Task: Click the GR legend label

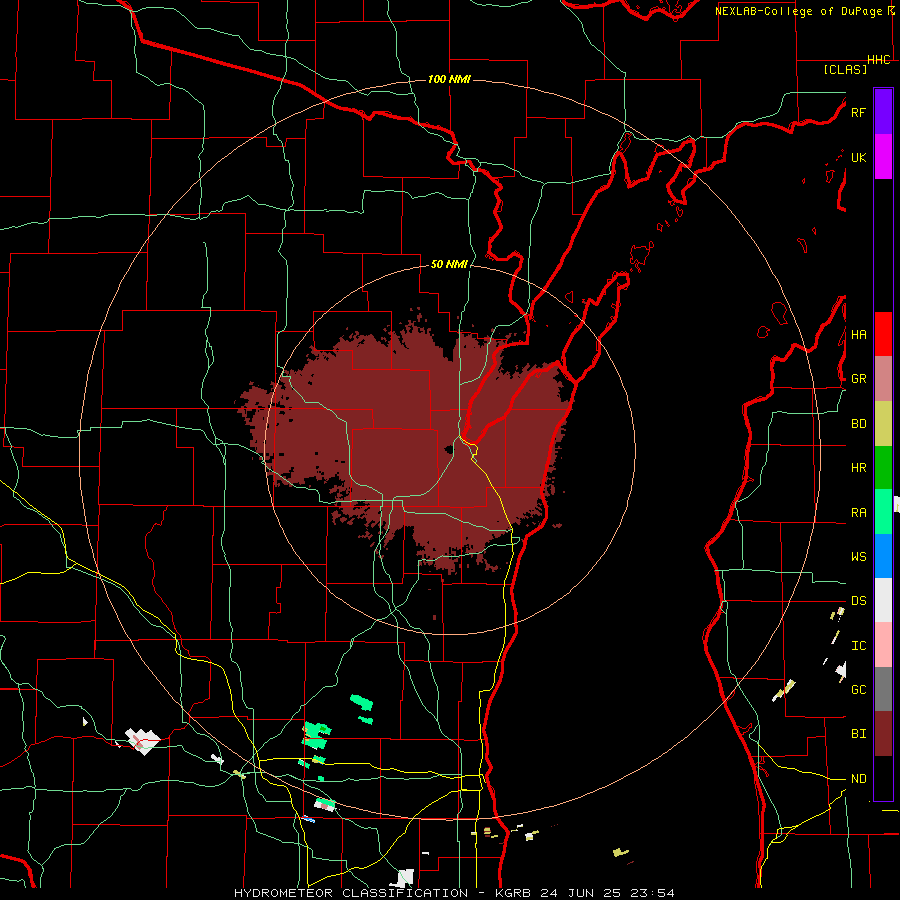Action: pyautogui.click(x=859, y=379)
